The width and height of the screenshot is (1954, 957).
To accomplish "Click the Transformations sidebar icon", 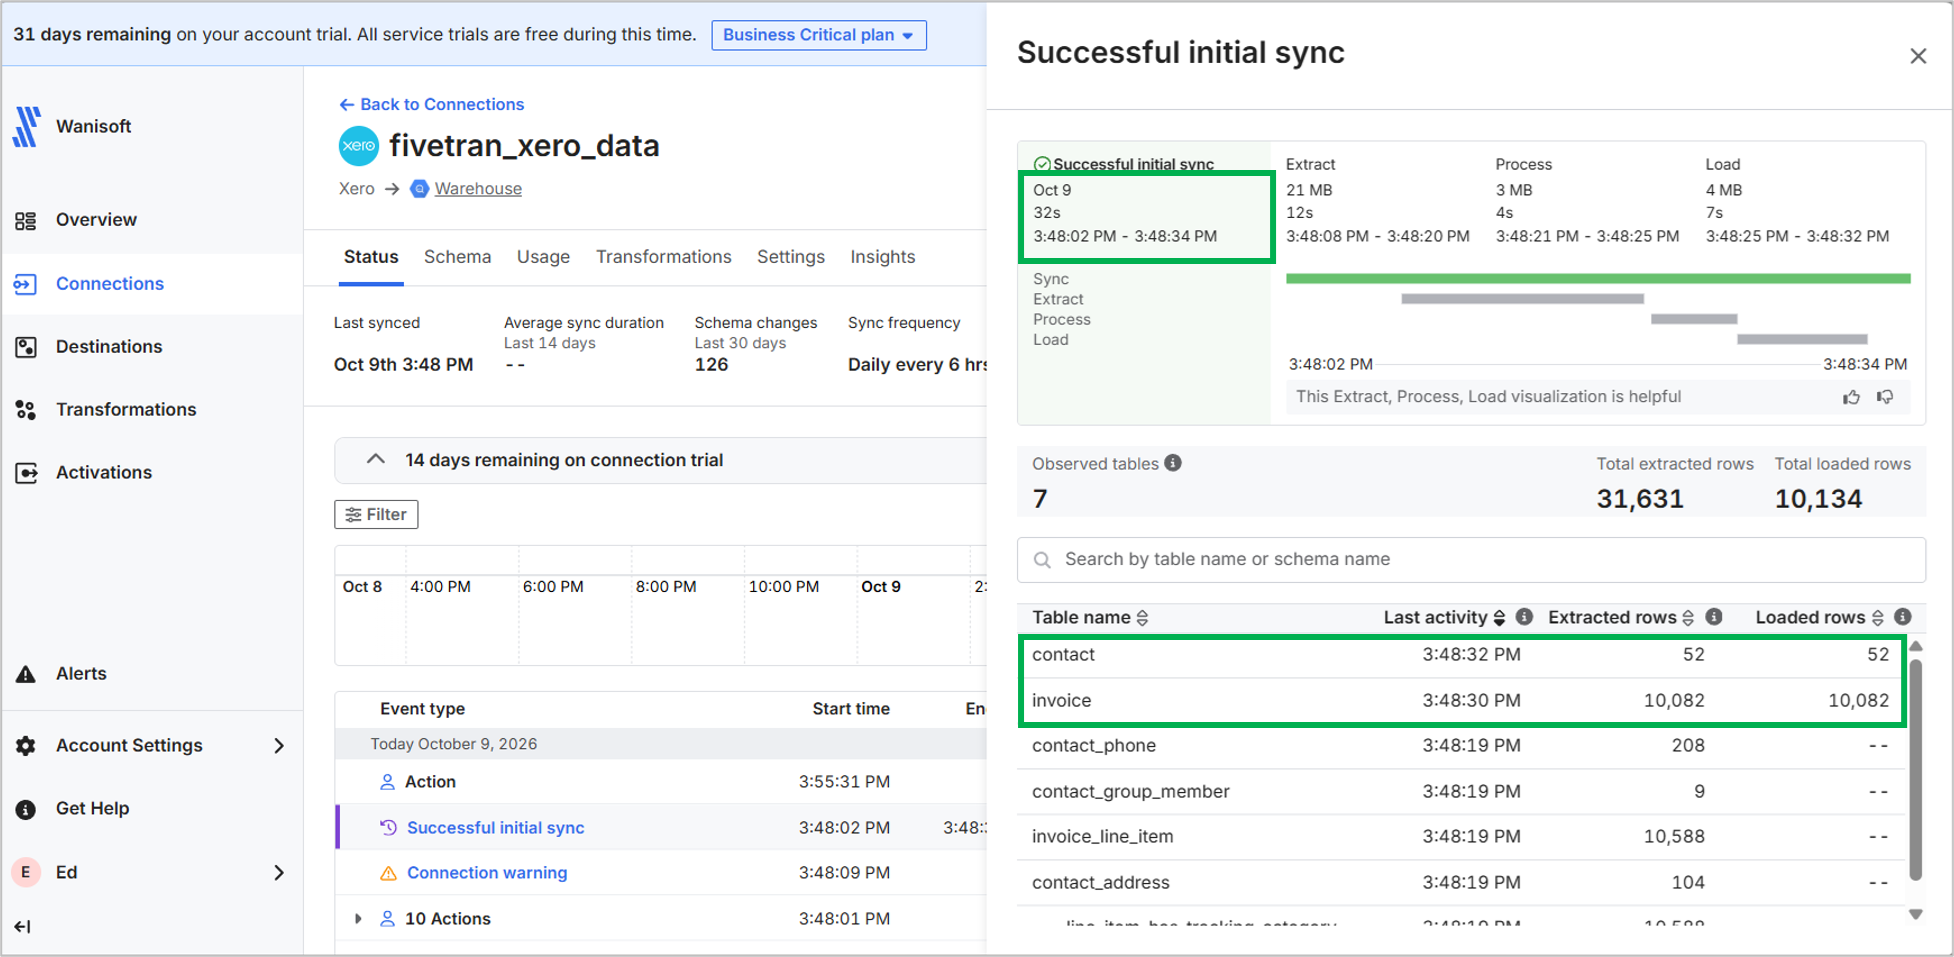I will [26, 410].
